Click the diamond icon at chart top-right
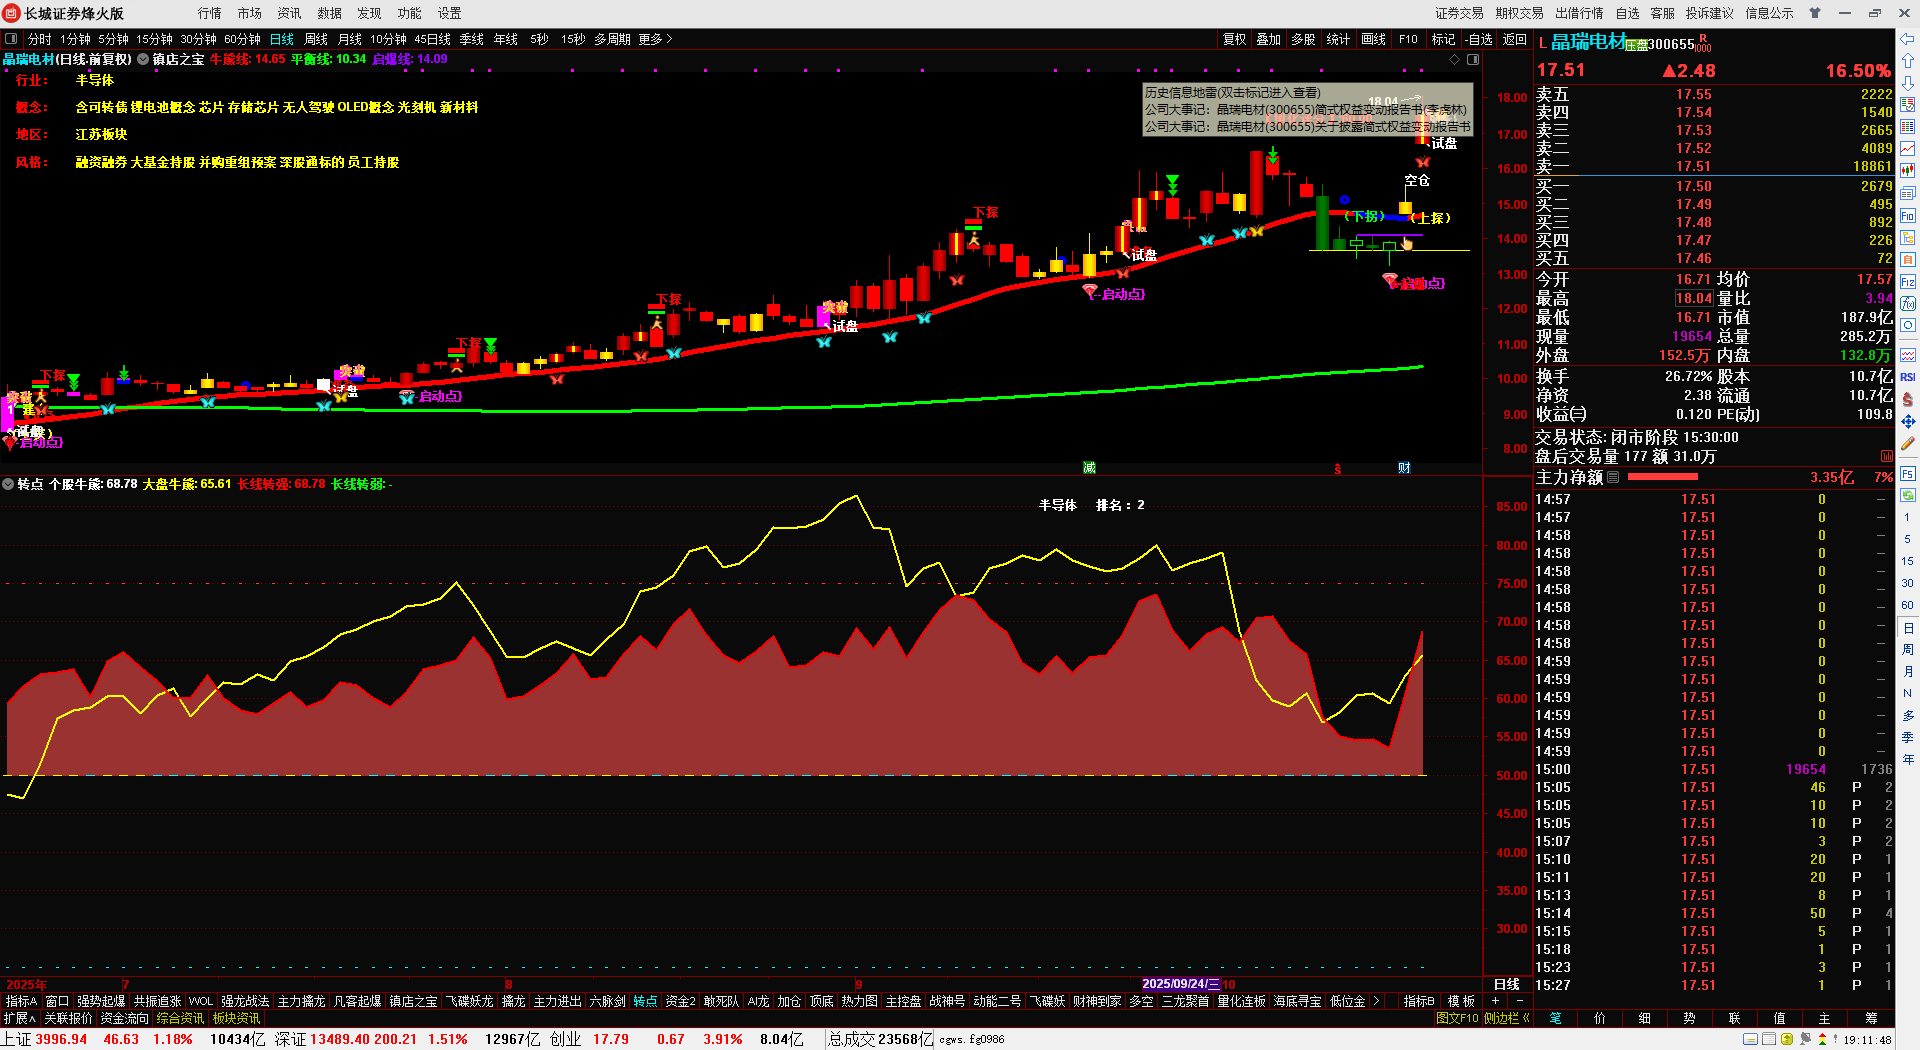 [x=1455, y=60]
